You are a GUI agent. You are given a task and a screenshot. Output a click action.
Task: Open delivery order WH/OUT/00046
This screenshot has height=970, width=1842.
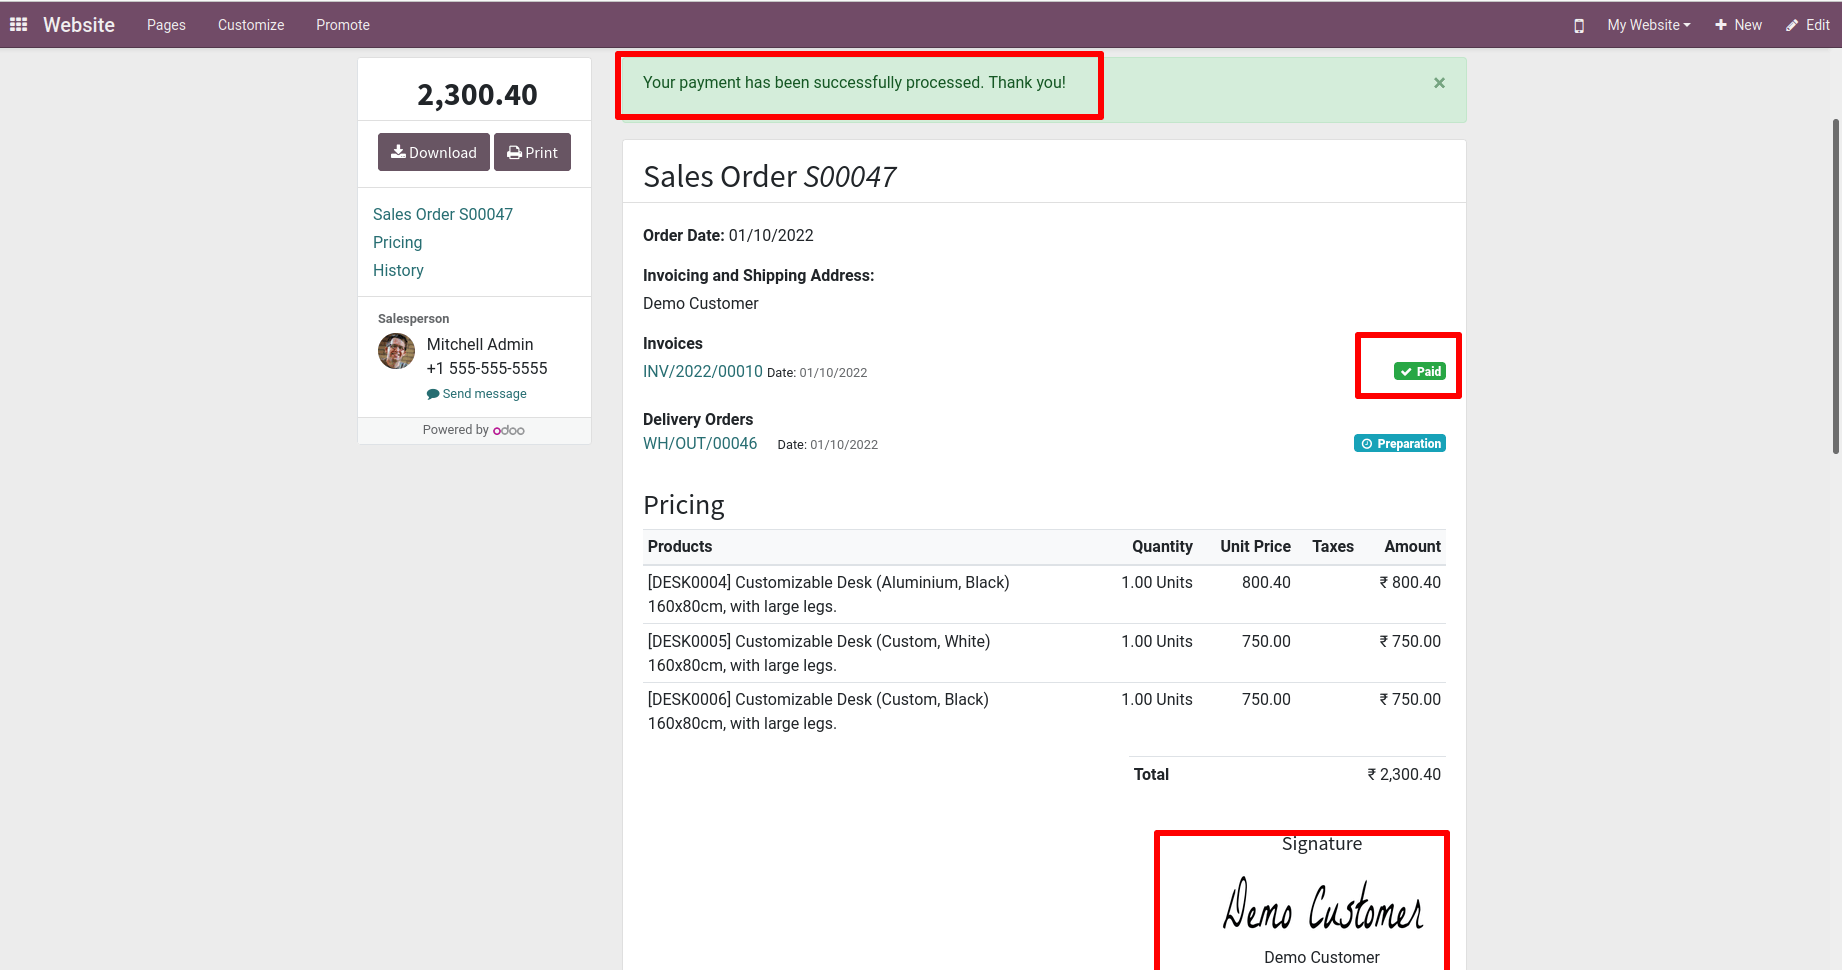pyautogui.click(x=699, y=443)
